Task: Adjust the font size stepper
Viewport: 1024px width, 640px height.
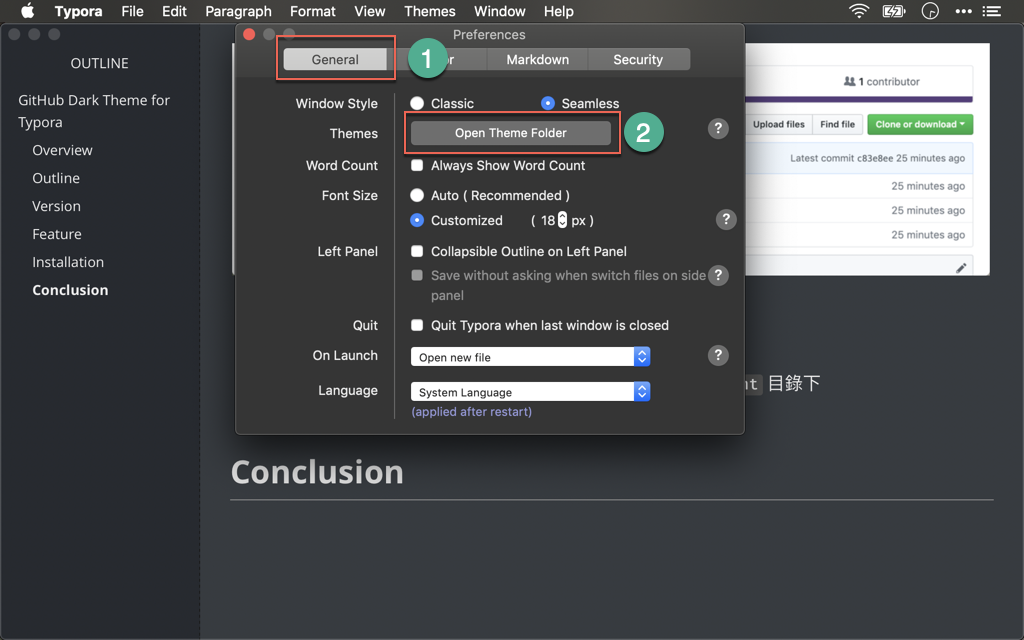Action: pos(562,220)
